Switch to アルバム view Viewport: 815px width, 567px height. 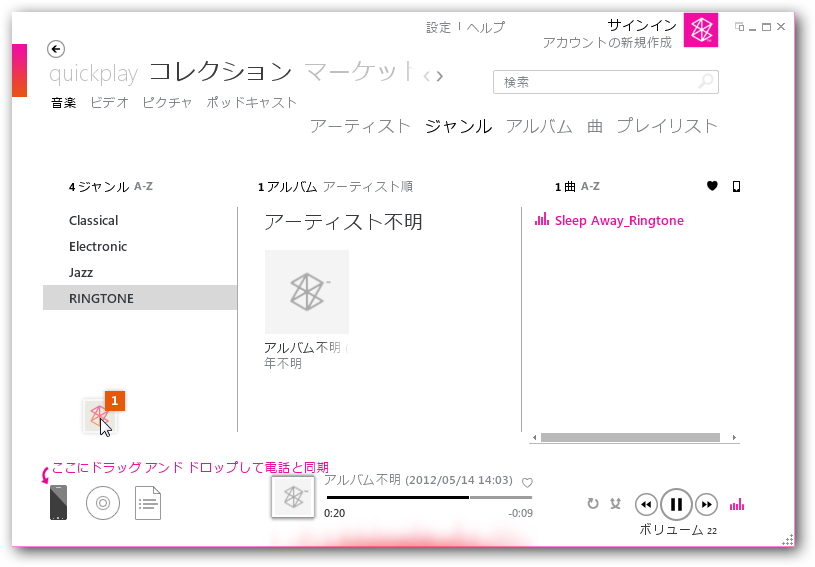pyautogui.click(x=540, y=126)
